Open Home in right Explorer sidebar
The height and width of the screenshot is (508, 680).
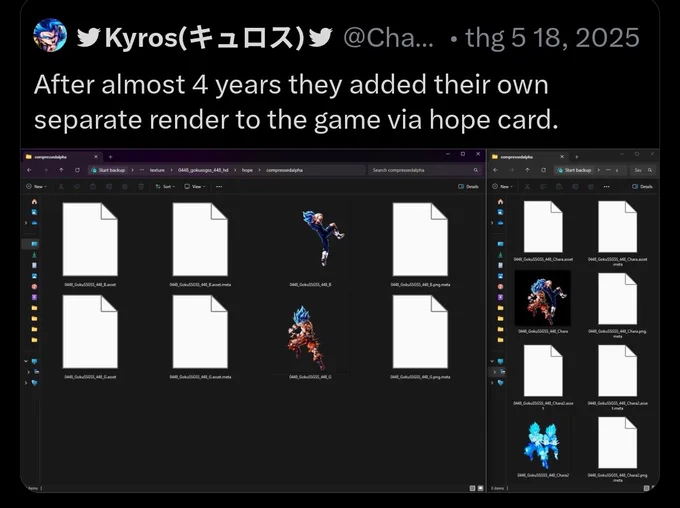500,202
